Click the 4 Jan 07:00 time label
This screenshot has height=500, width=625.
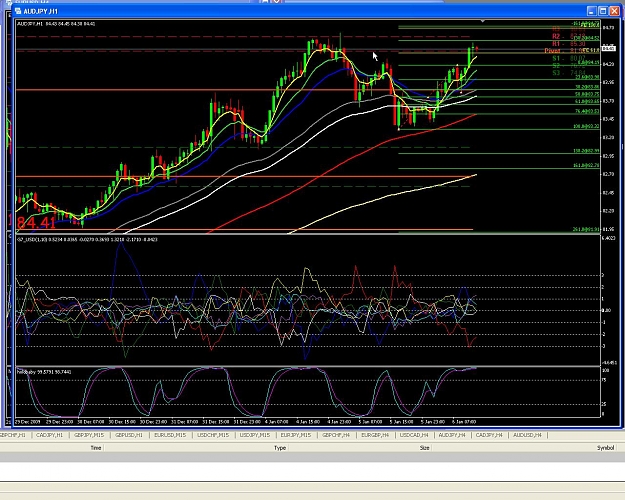point(277,421)
